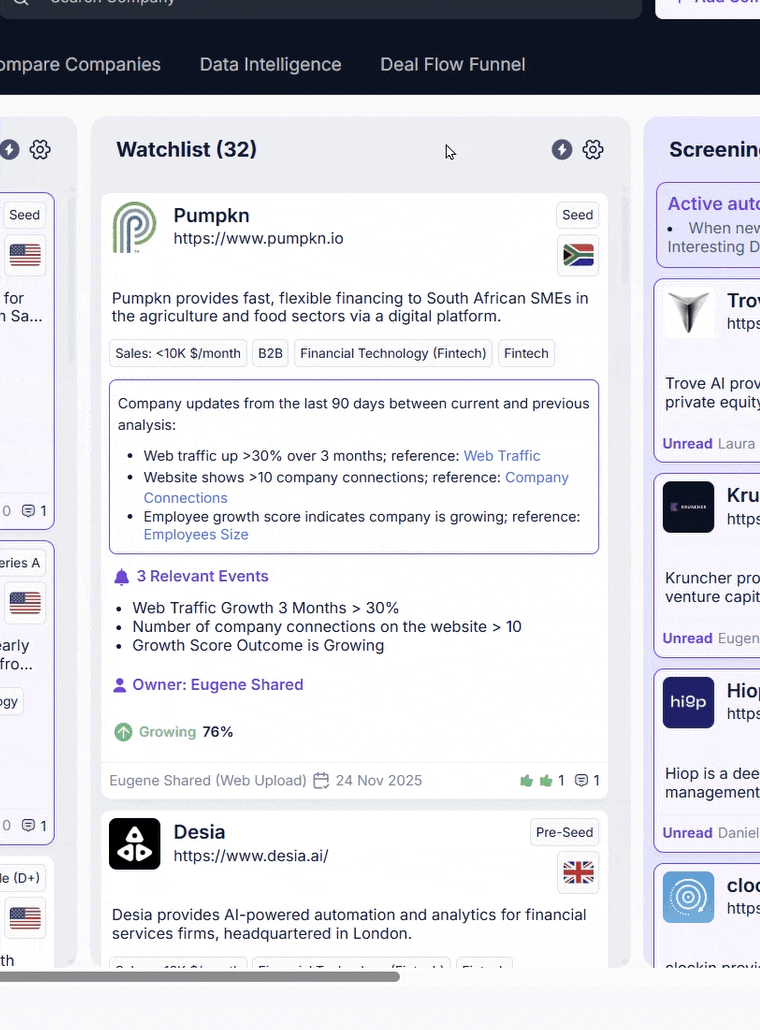Click the Pumpkn company logo
Screen dimensions: 760x1030
[135, 227]
